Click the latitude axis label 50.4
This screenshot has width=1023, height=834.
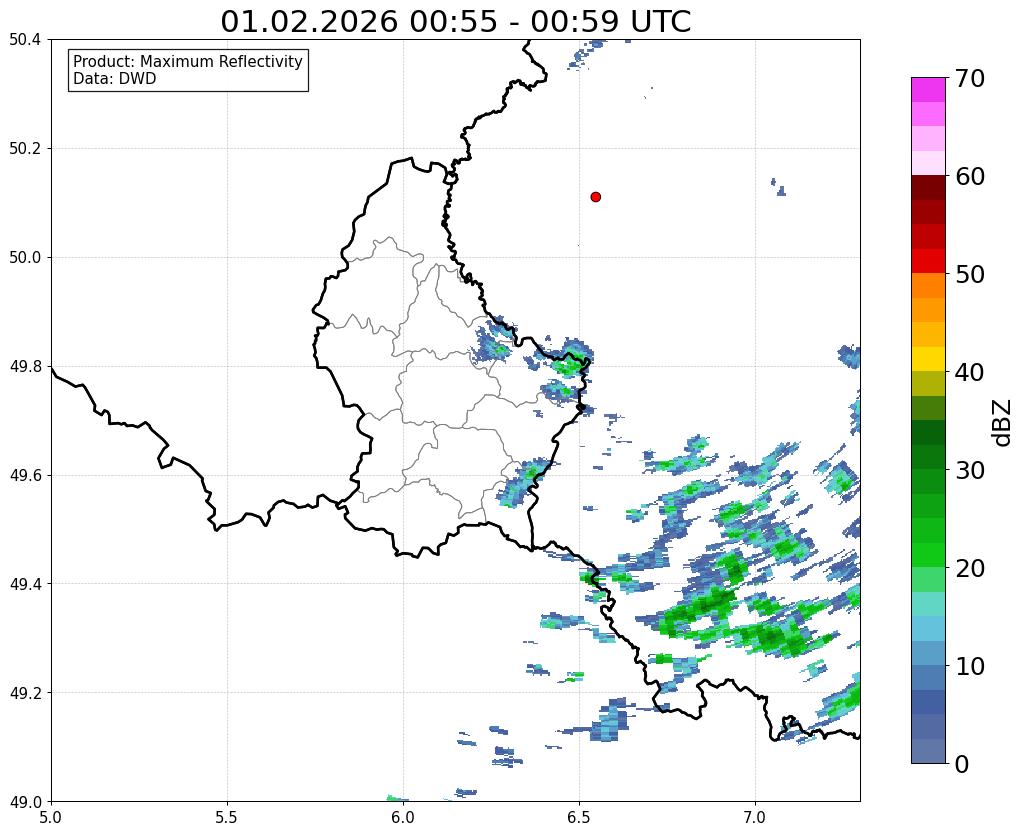[x=25, y=40]
